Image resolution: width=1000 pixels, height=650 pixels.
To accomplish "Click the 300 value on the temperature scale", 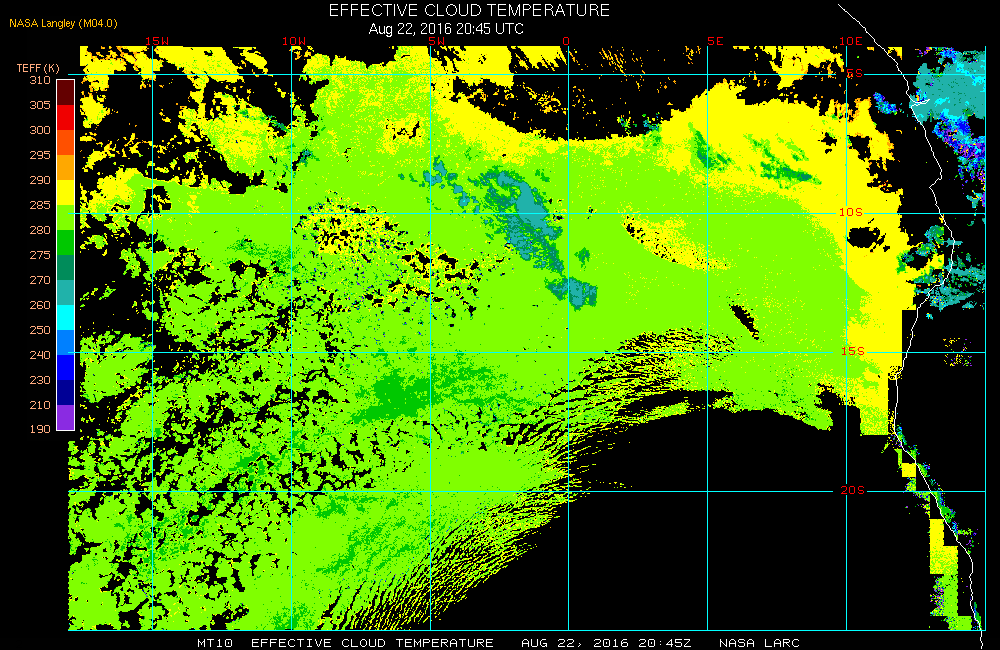I will 40,130.
